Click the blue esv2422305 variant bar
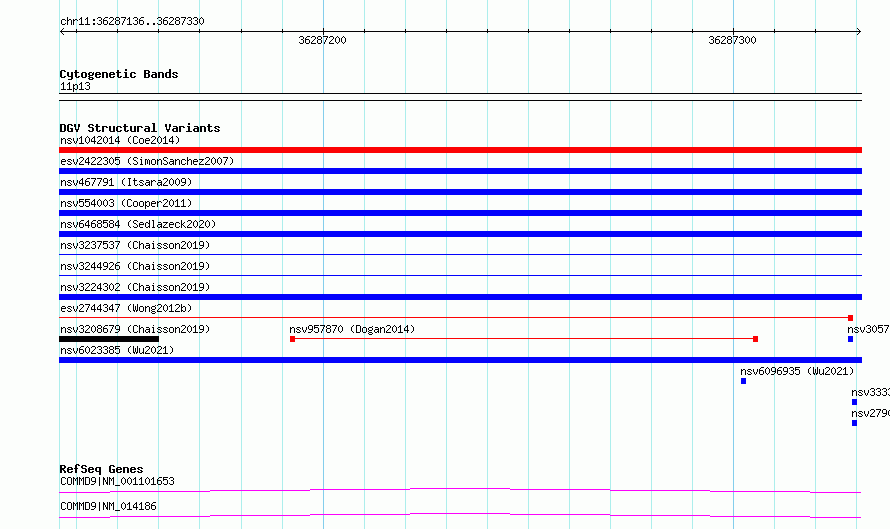 pyautogui.click(x=460, y=171)
